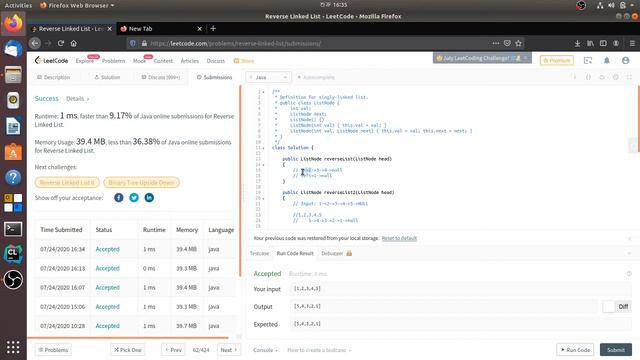The width and height of the screenshot is (640, 360).
Task: Open the Firefox Web Browser app menu
Action: (77, 5)
